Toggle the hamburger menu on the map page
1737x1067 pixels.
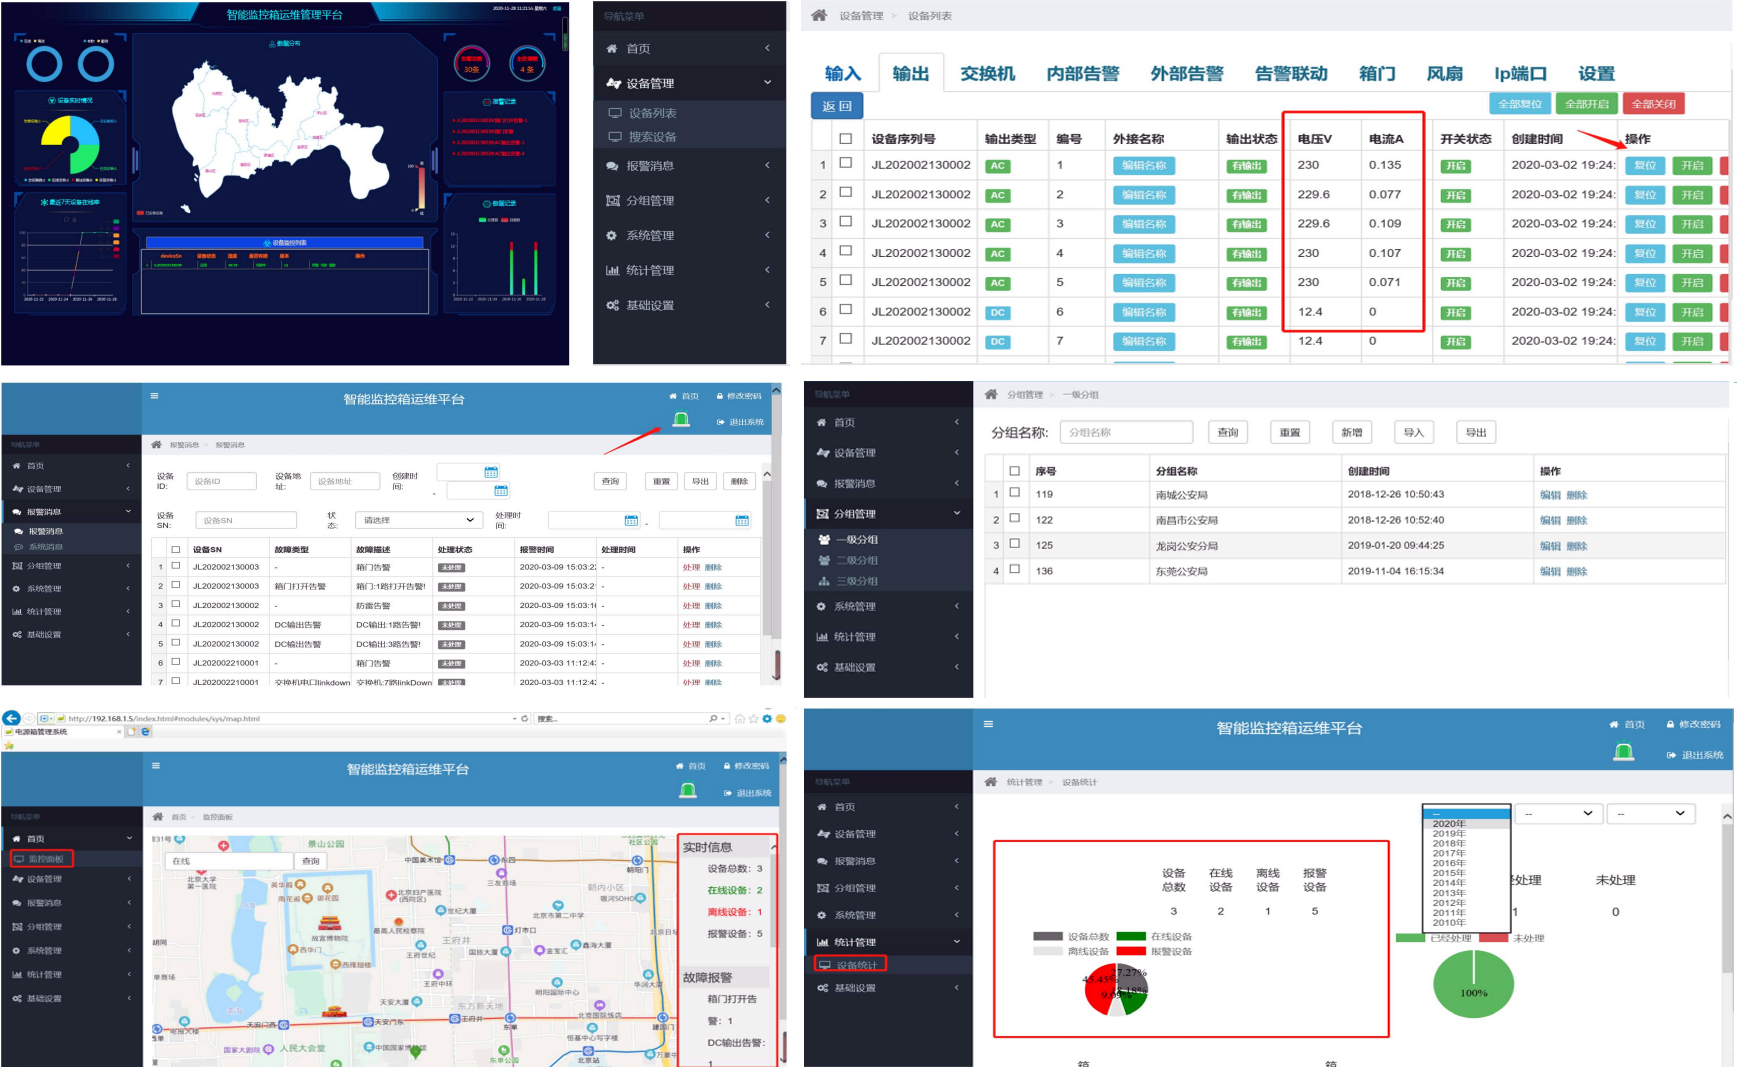coord(156,766)
